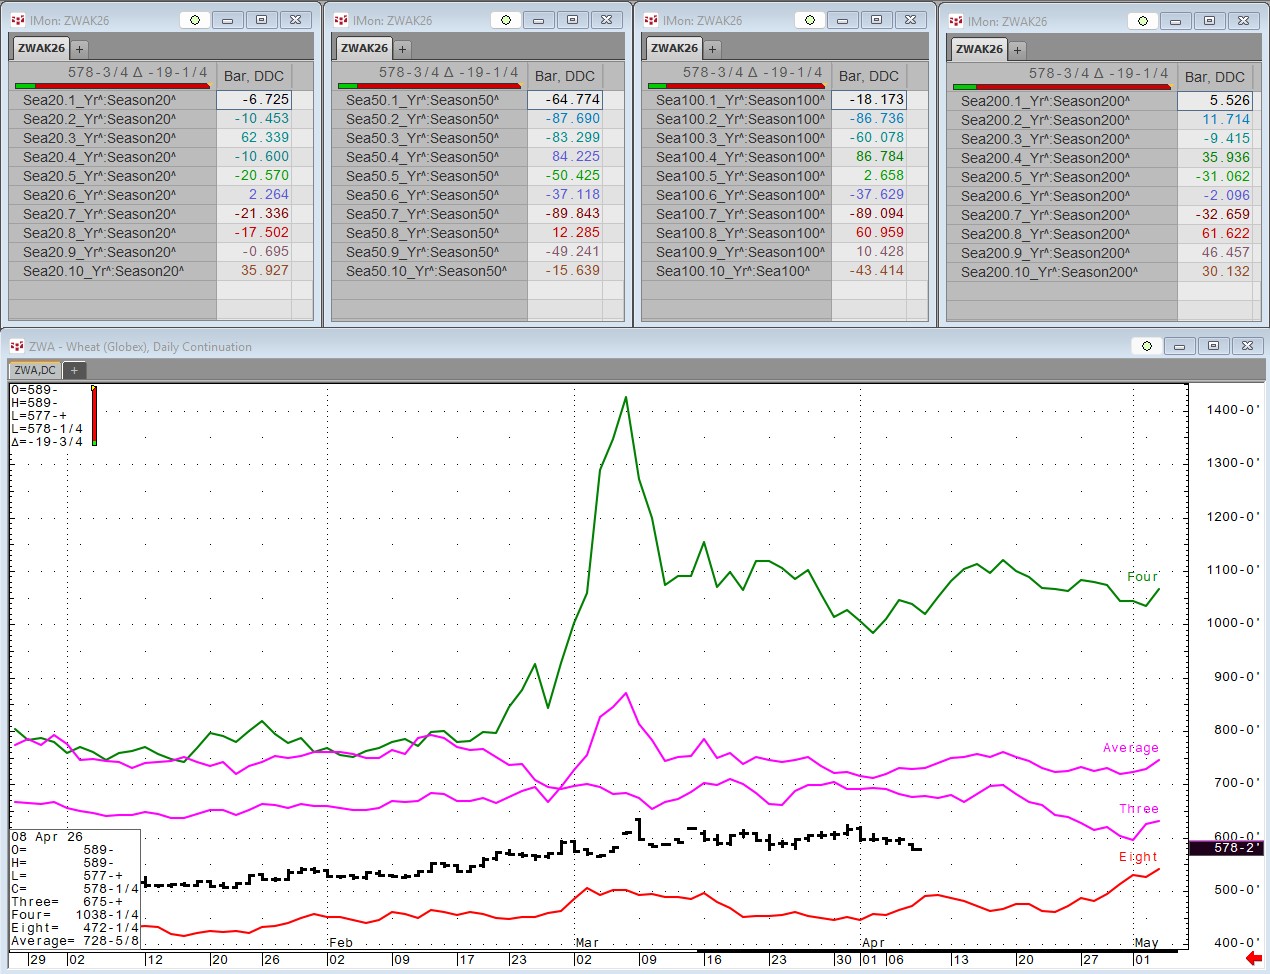Click the red arrow at the chart's bottom-right corner
Viewport: 1270px width, 974px height.
pos(1253,958)
